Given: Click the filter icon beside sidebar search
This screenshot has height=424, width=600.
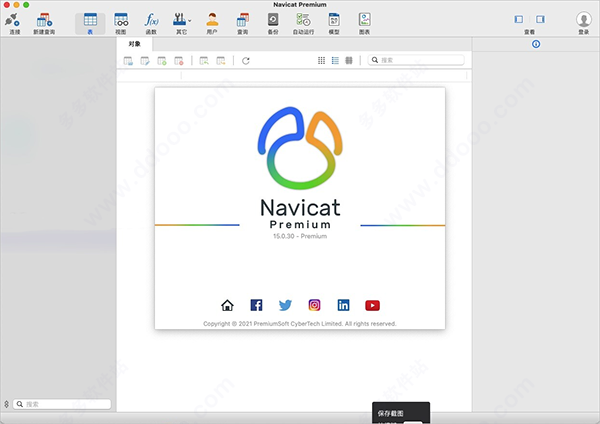Looking at the screenshot, I should (6, 404).
